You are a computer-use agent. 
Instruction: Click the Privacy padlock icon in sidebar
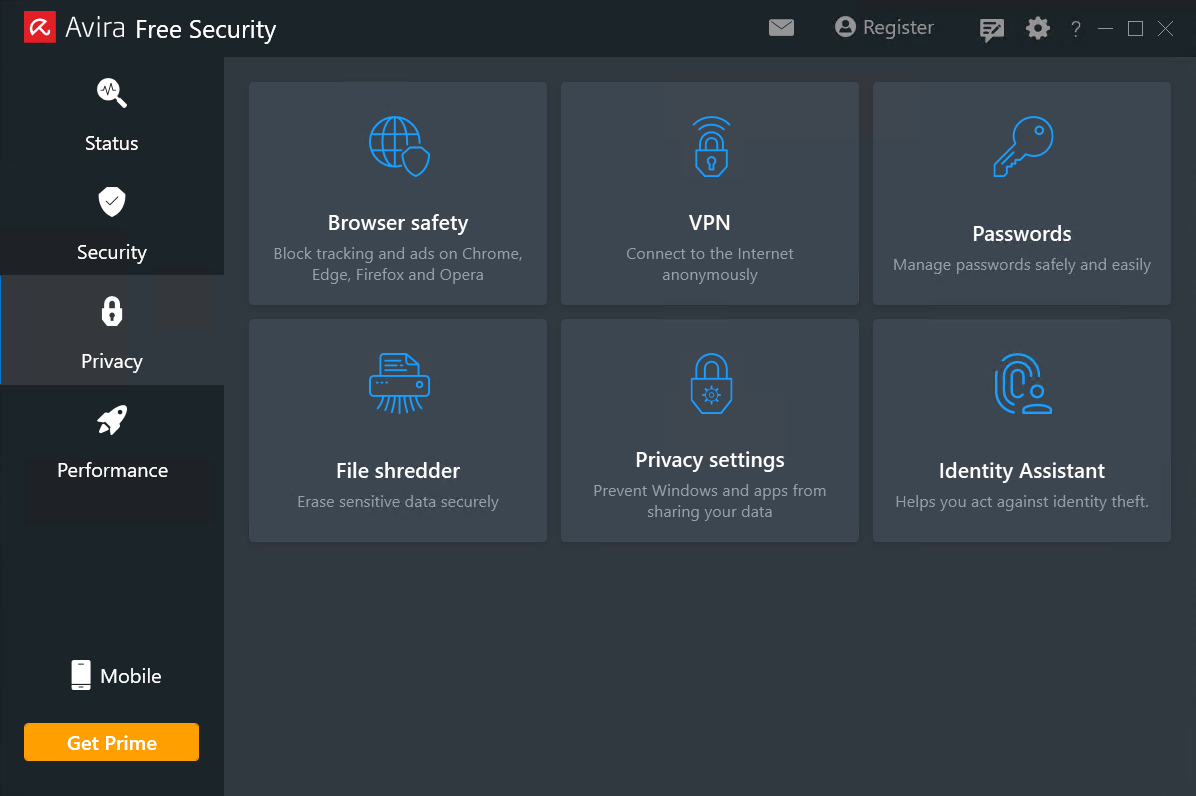(x=111, y=311)
